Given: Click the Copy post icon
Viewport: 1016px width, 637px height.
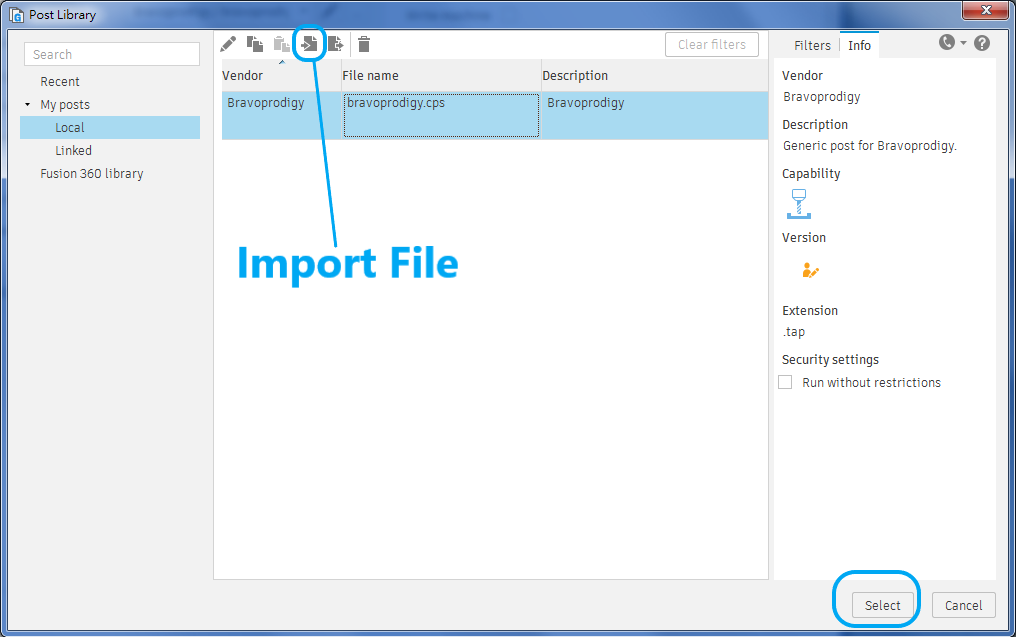Looking at the screenshot, I should (x=256, y=44).
